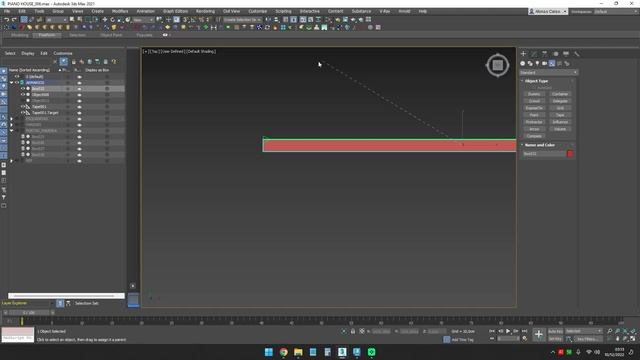The image size is (640, 360).
Task: Click the ViewCube in the viewport
Action: tap(498, 65)
